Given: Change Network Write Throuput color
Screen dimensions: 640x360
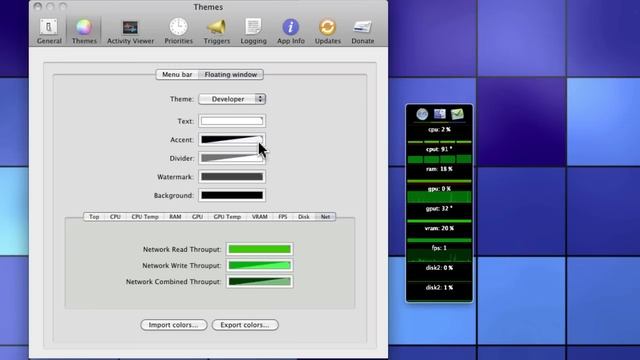Looking at the screenshot, I should click(260, 265).
